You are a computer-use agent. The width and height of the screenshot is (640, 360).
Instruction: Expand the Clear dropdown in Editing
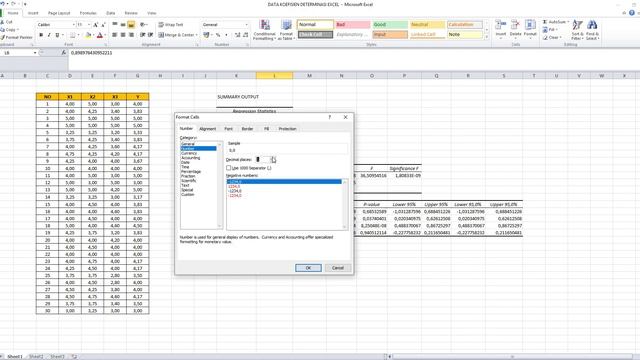tap(560, 38)
